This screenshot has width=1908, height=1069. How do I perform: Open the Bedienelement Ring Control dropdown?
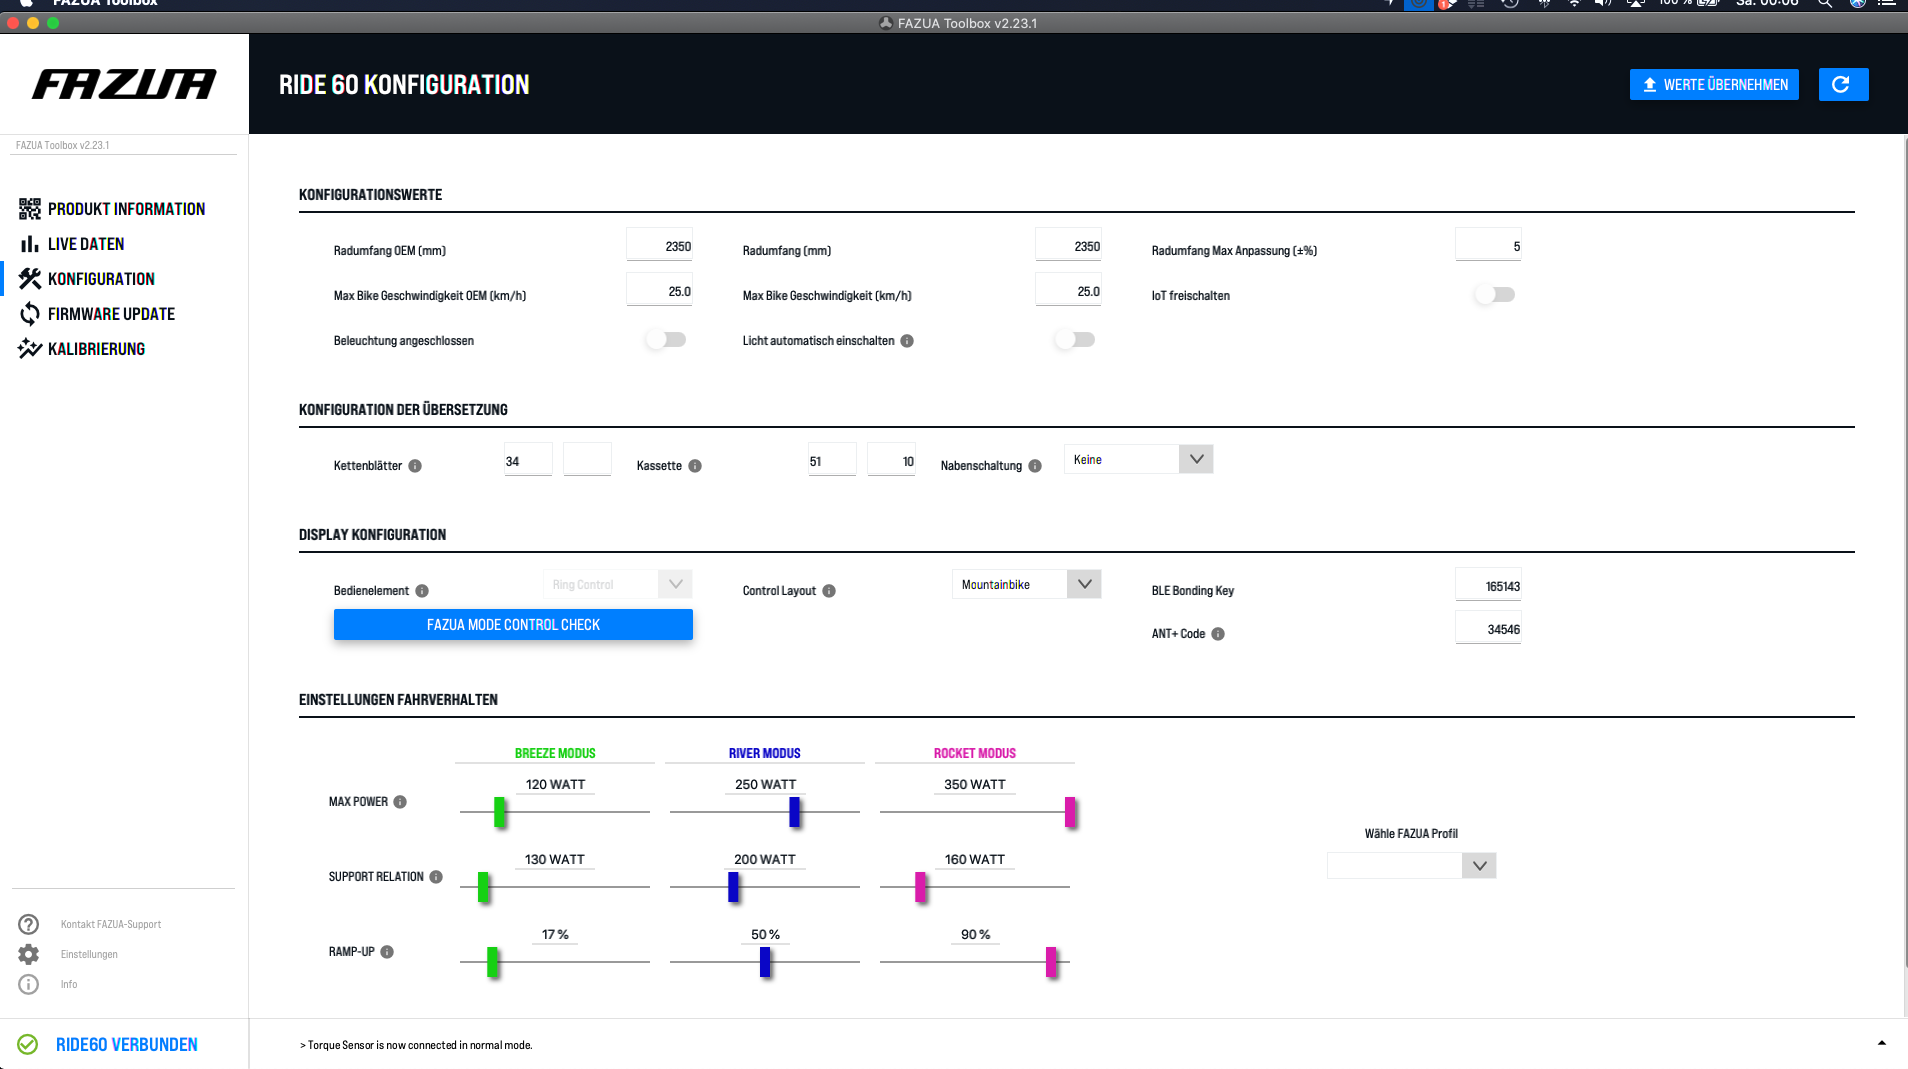[x=617, y=585]
